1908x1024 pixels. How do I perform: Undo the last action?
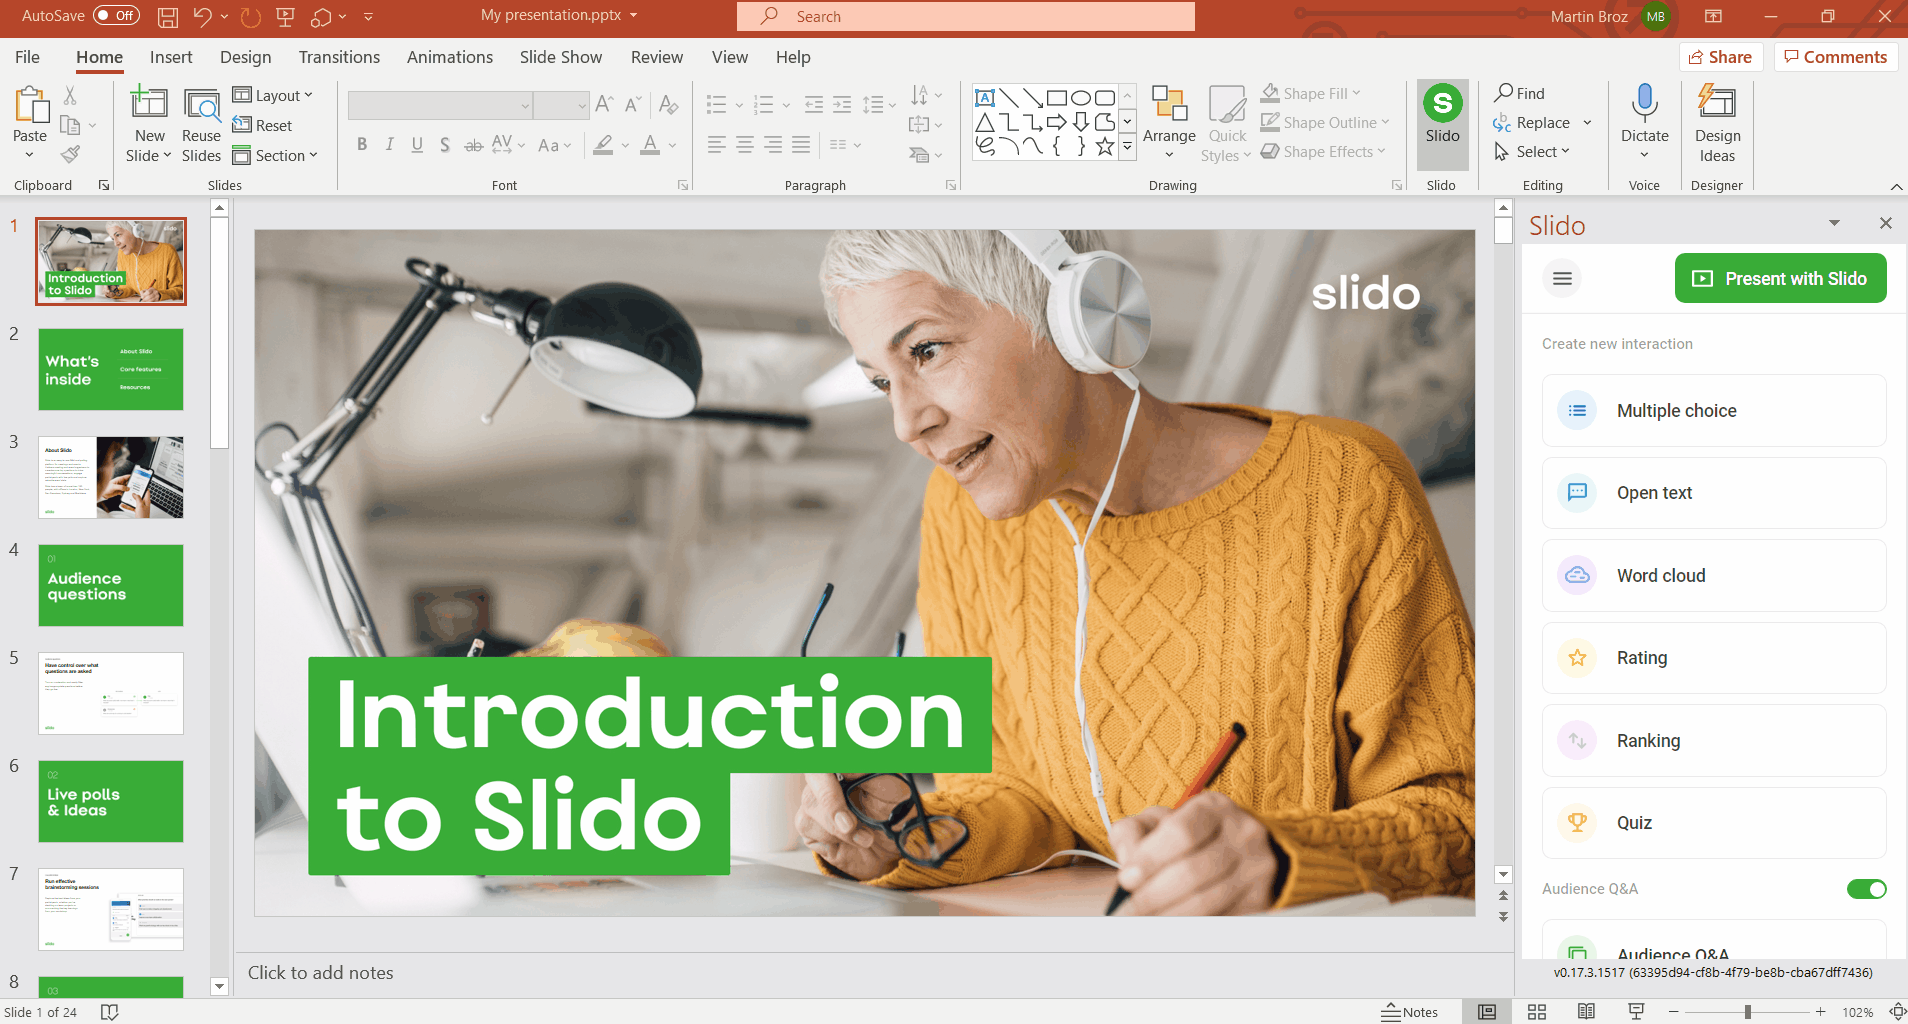[203, 16]
